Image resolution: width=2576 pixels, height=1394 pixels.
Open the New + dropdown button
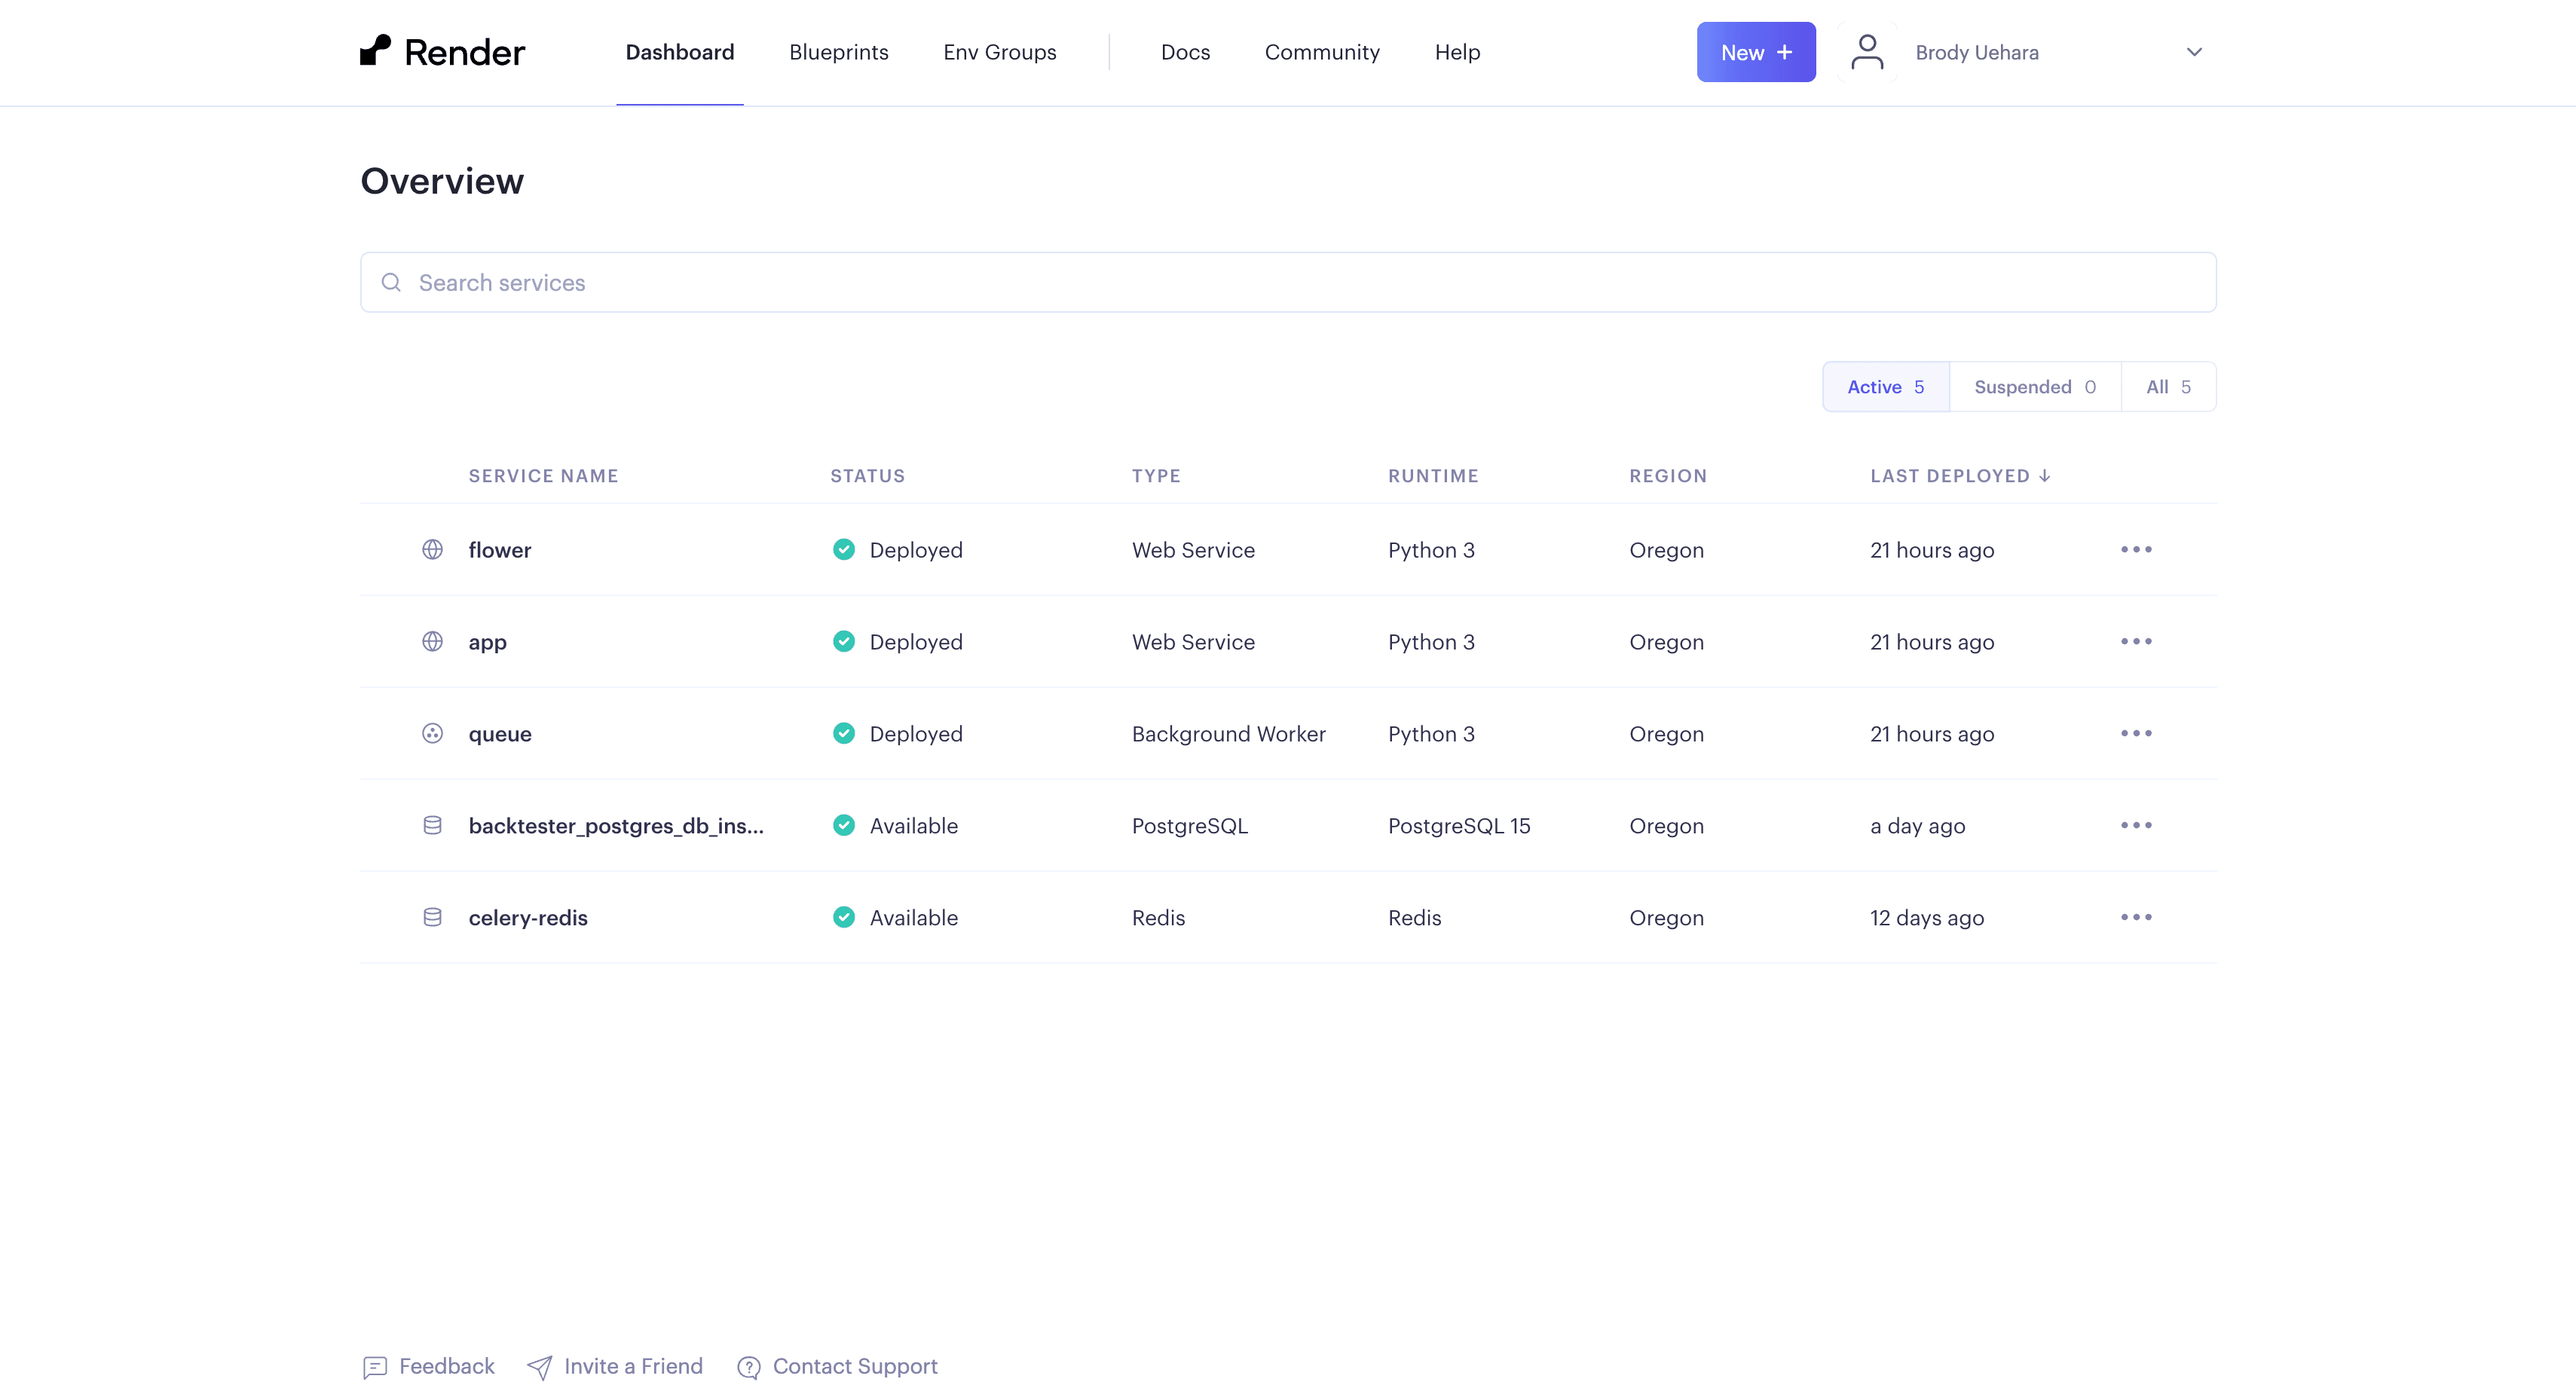(1756, 52)
